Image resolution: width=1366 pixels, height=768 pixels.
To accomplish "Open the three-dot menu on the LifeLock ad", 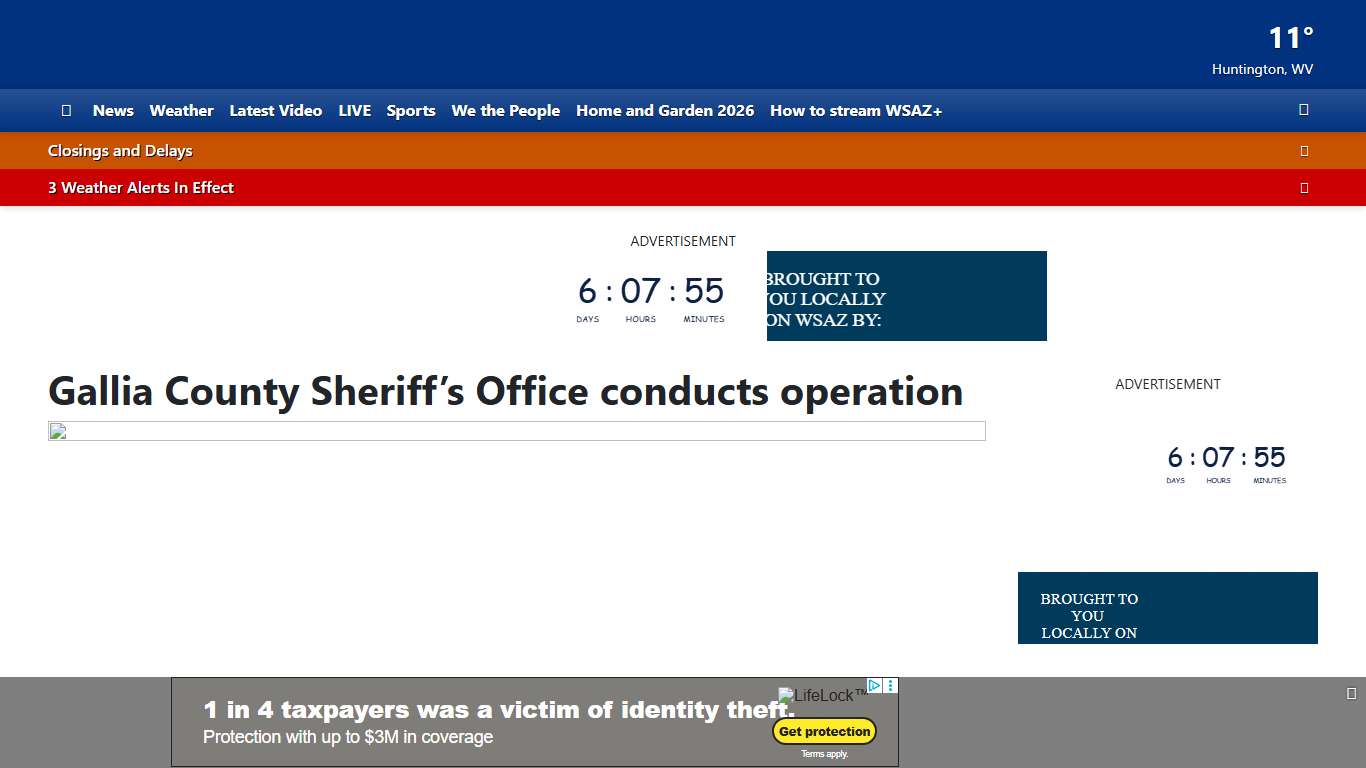I will tap(890, 685).
